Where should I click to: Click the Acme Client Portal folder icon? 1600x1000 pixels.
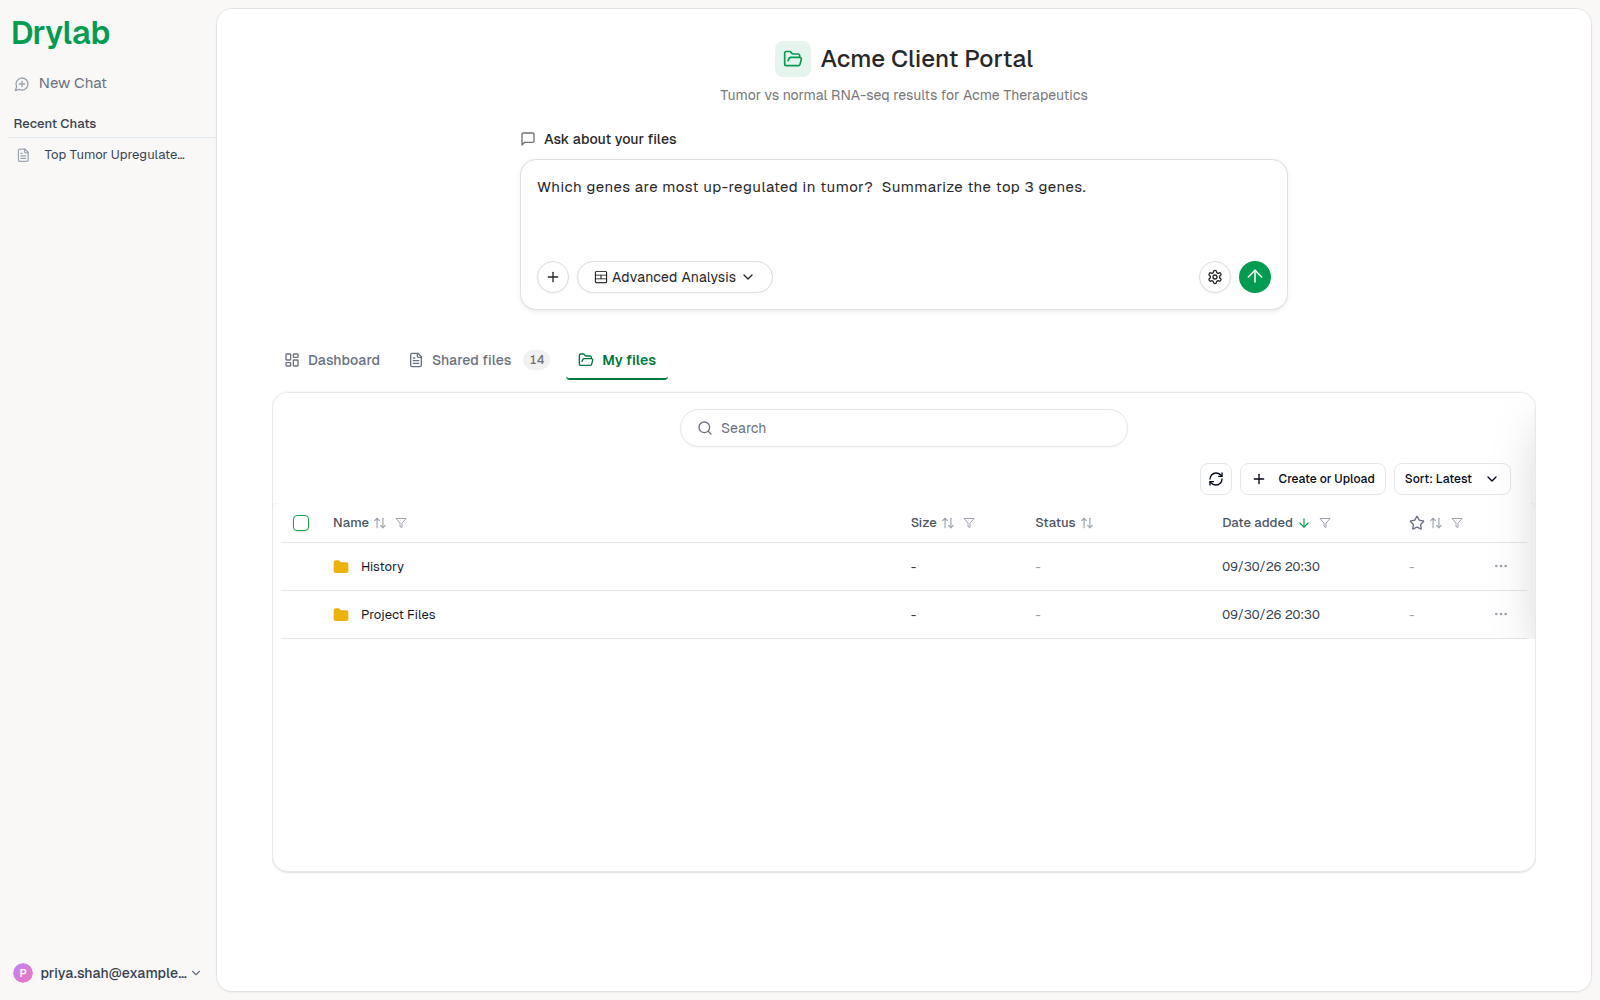(793, 59)
